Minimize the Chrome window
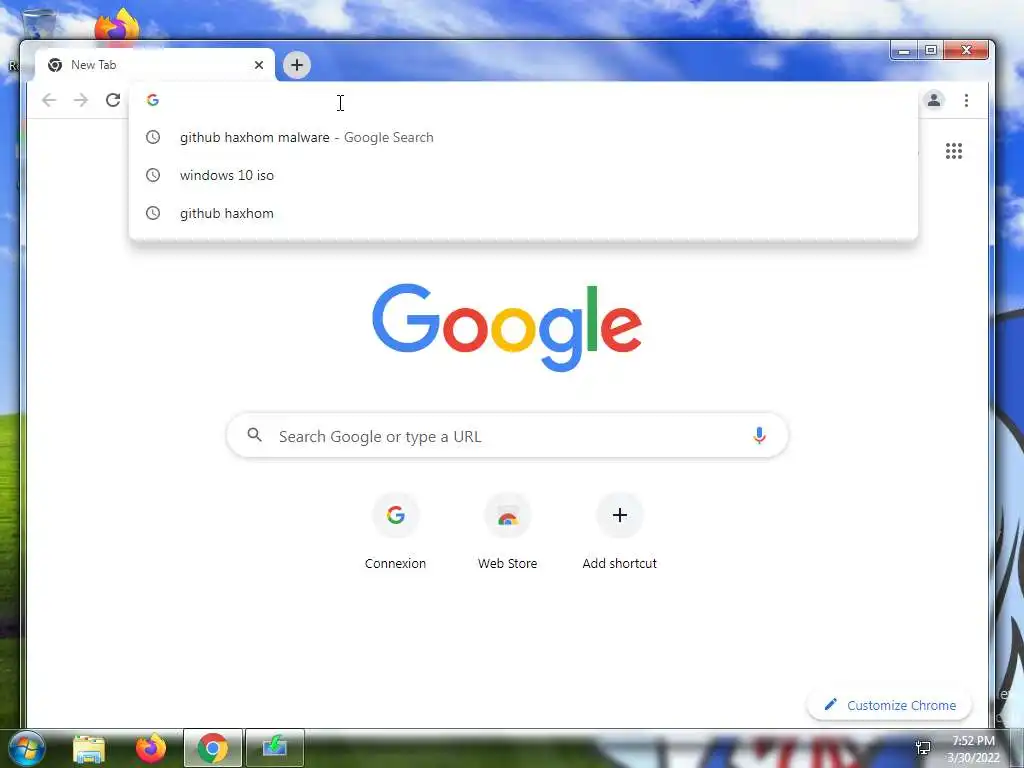This screenshot has height=768, width=1024. (x=904, y=51)
